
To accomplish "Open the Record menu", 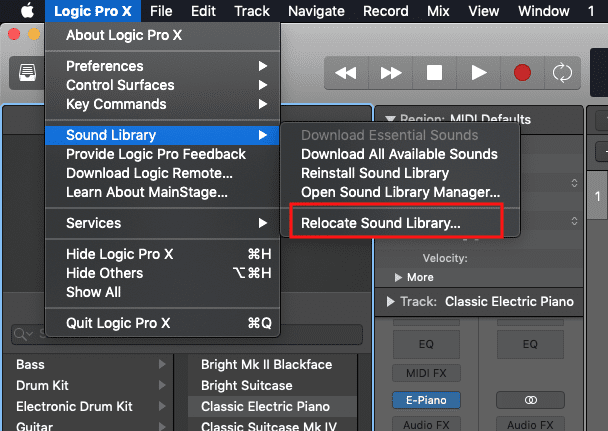I will [x=386, y=11].
